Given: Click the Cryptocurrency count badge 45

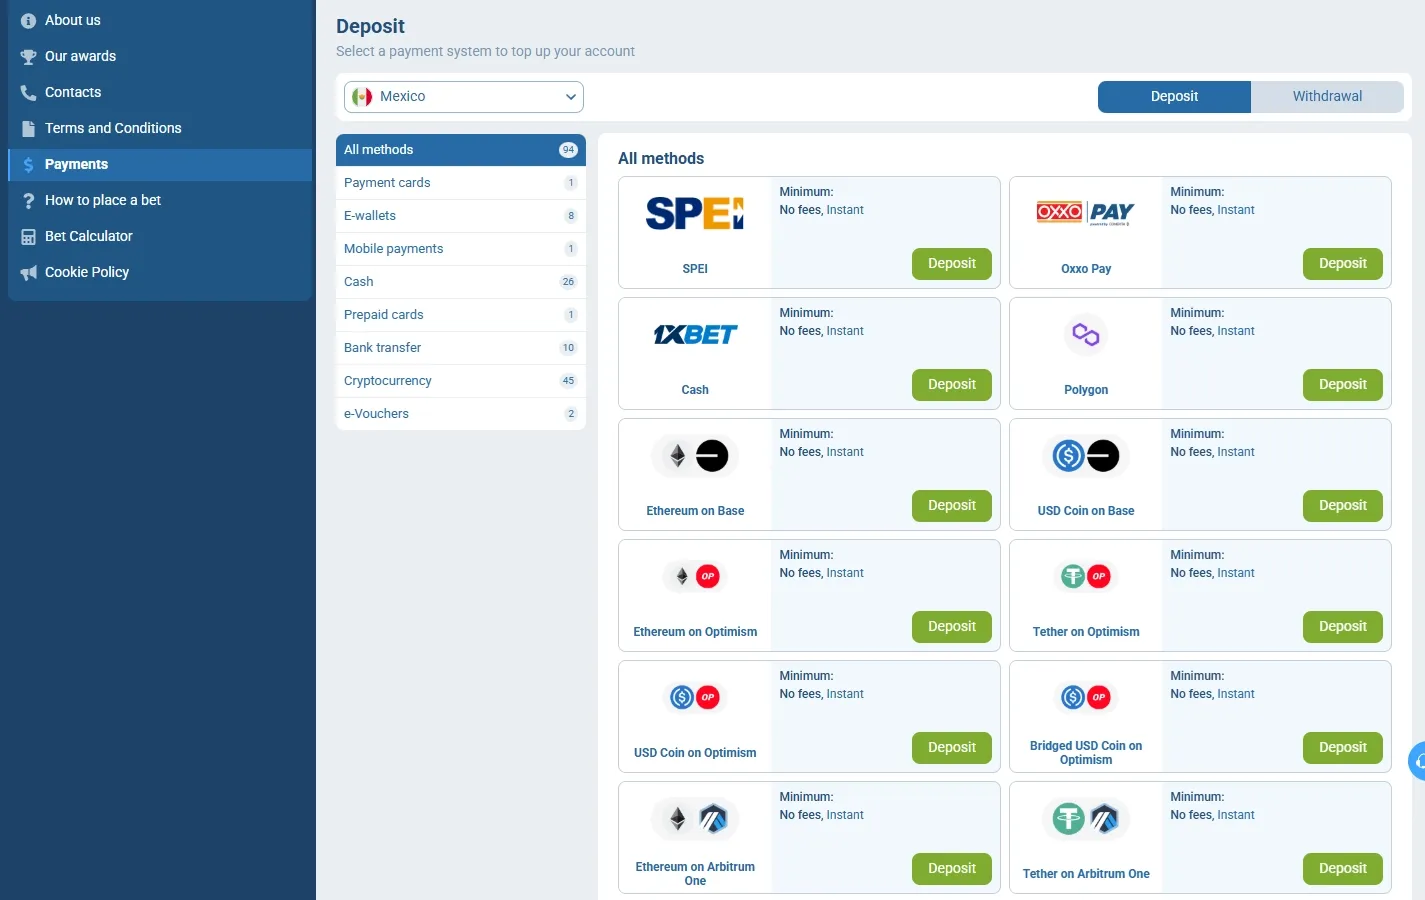Looking at the screenshot, I should click(x=568, y=381).
